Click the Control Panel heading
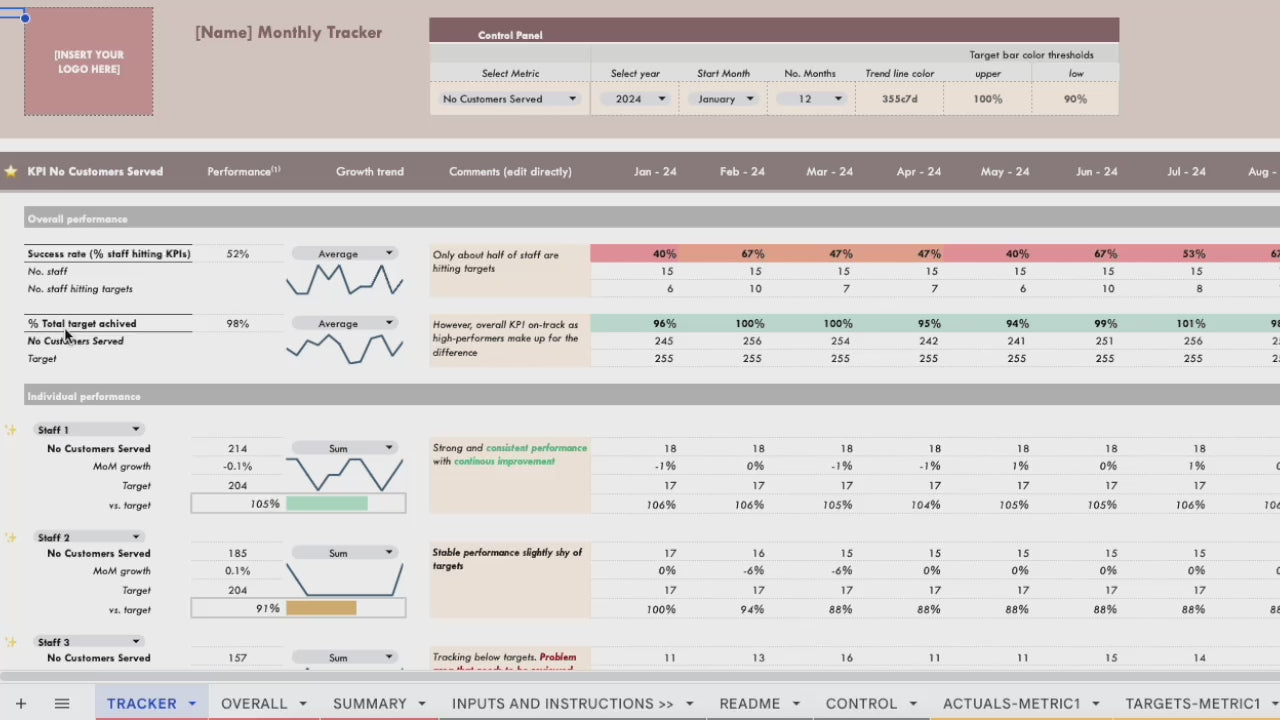Screen dimensions: 1280x720 click(510, 35)
